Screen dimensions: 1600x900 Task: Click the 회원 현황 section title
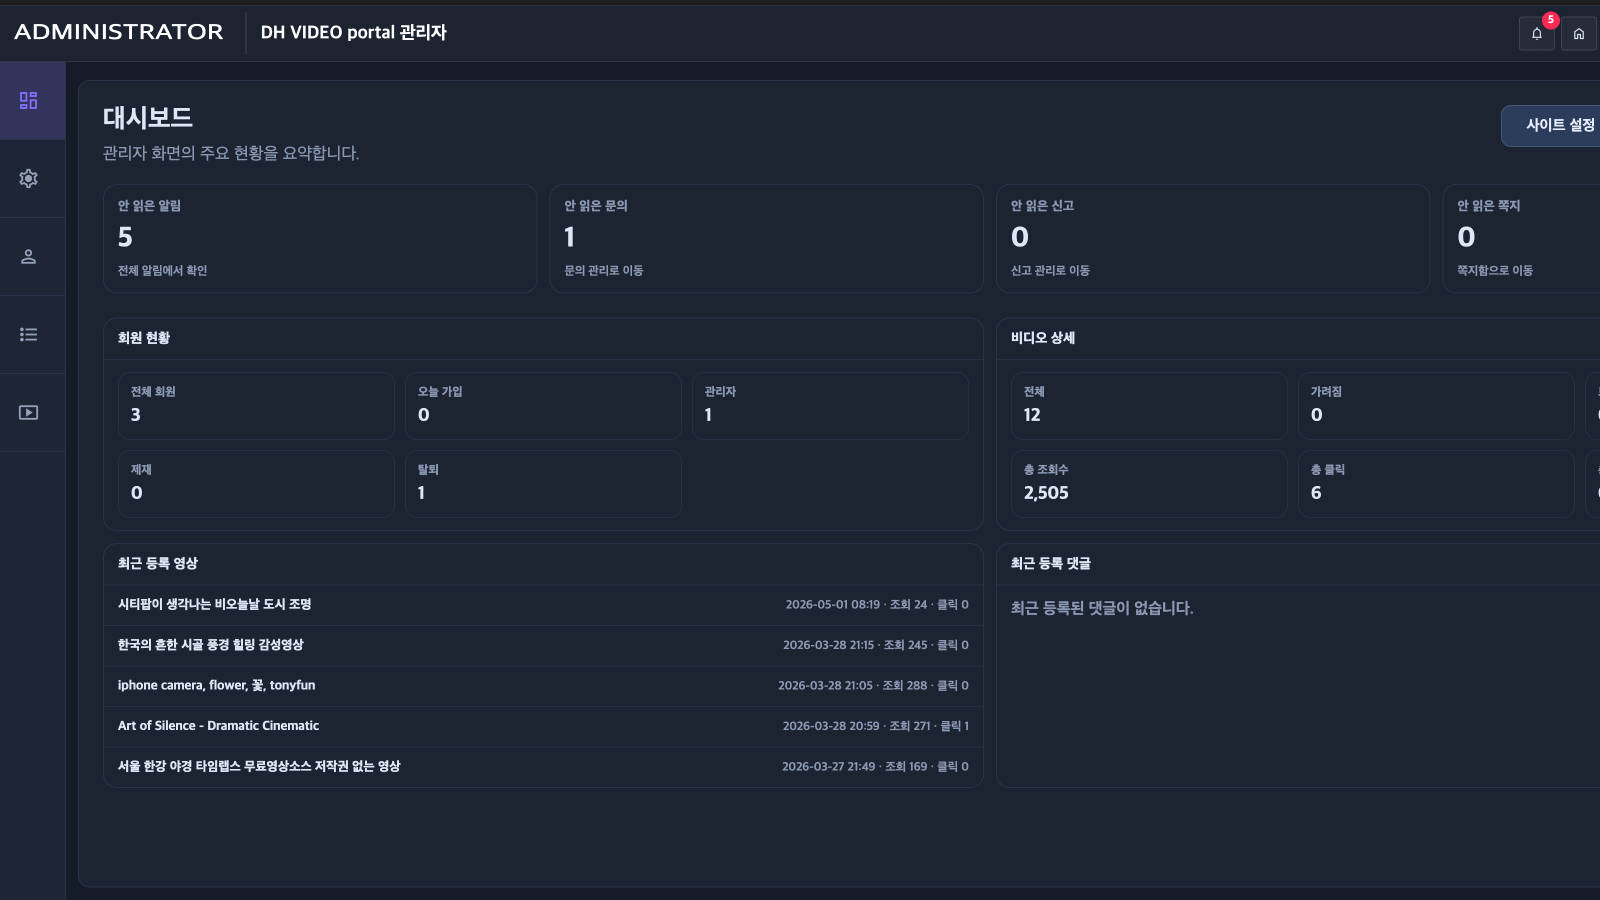pyautogui.click(x=144, y=338)
